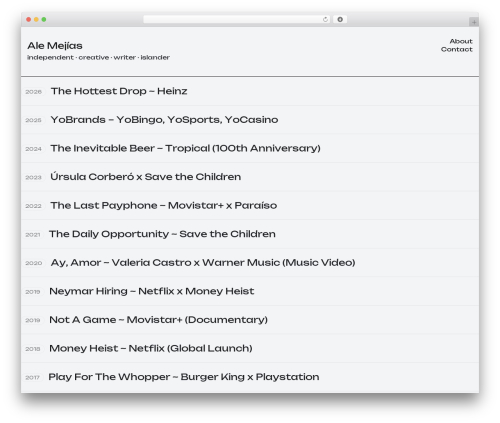Click the year badge beside Ay, Amor row
The image size is (500, 423).
34,263
